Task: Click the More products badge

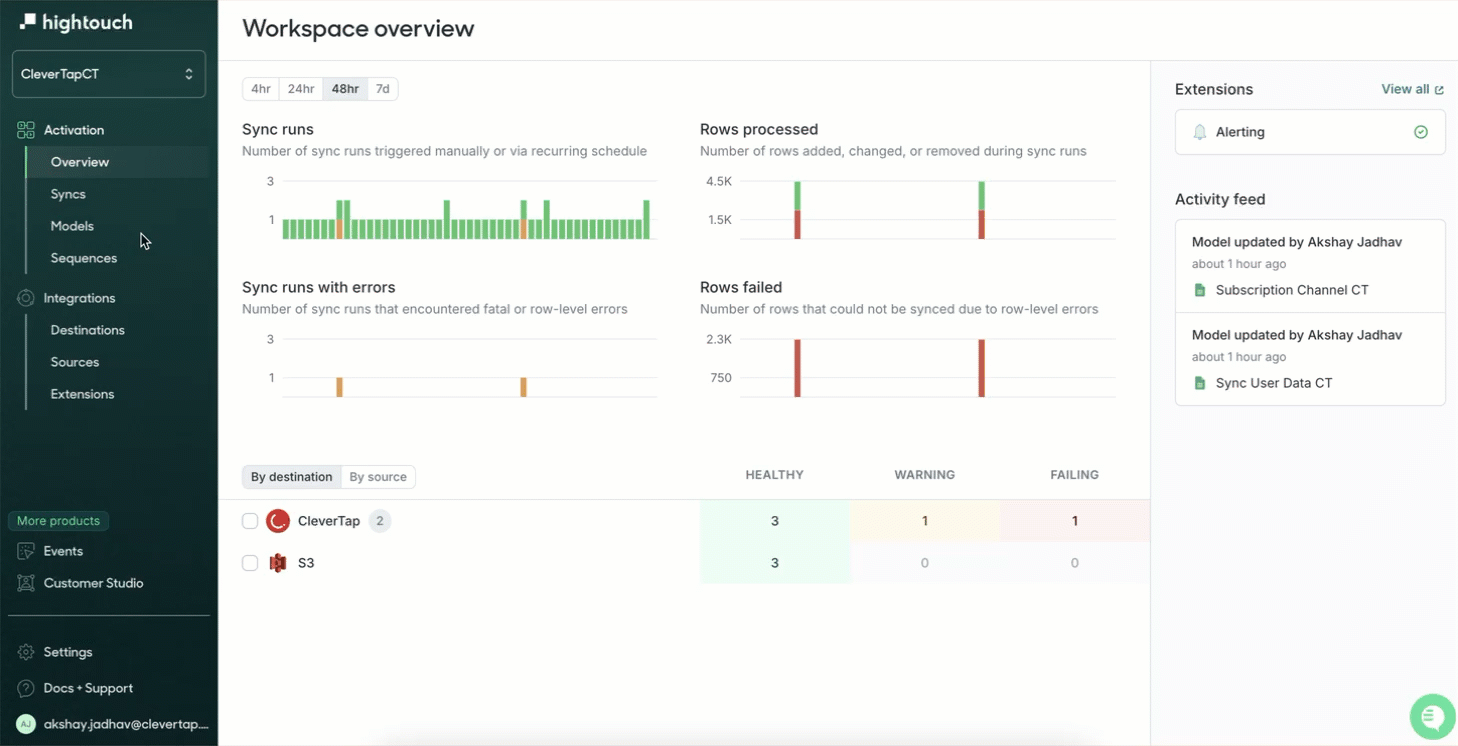Action: click(x=58, y=521)
